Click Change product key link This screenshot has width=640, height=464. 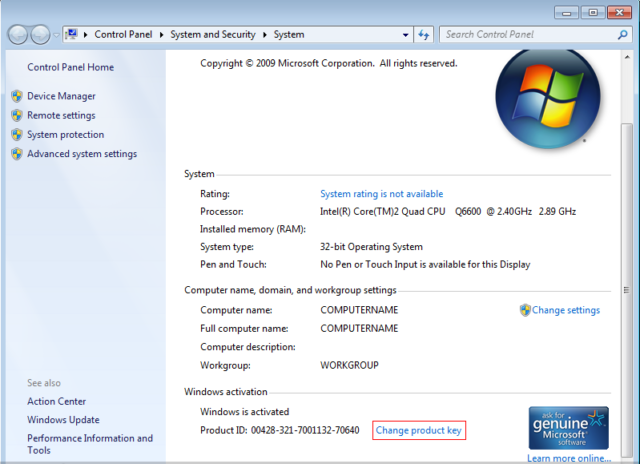pyautogui.click(x=419, y=430)
